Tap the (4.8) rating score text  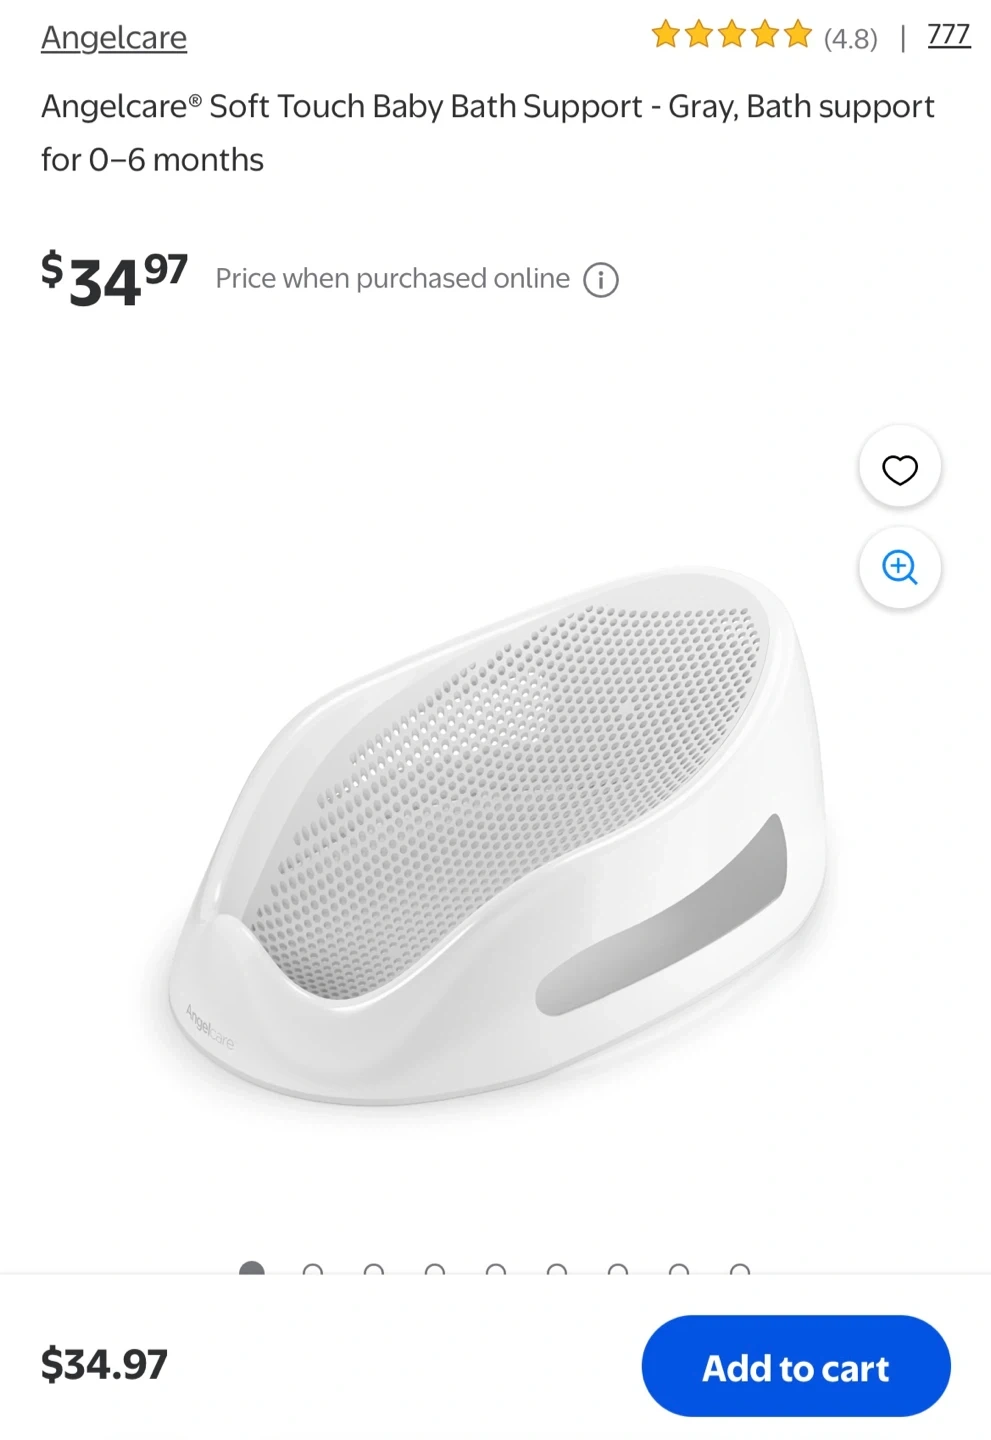[x=851, y=39]
